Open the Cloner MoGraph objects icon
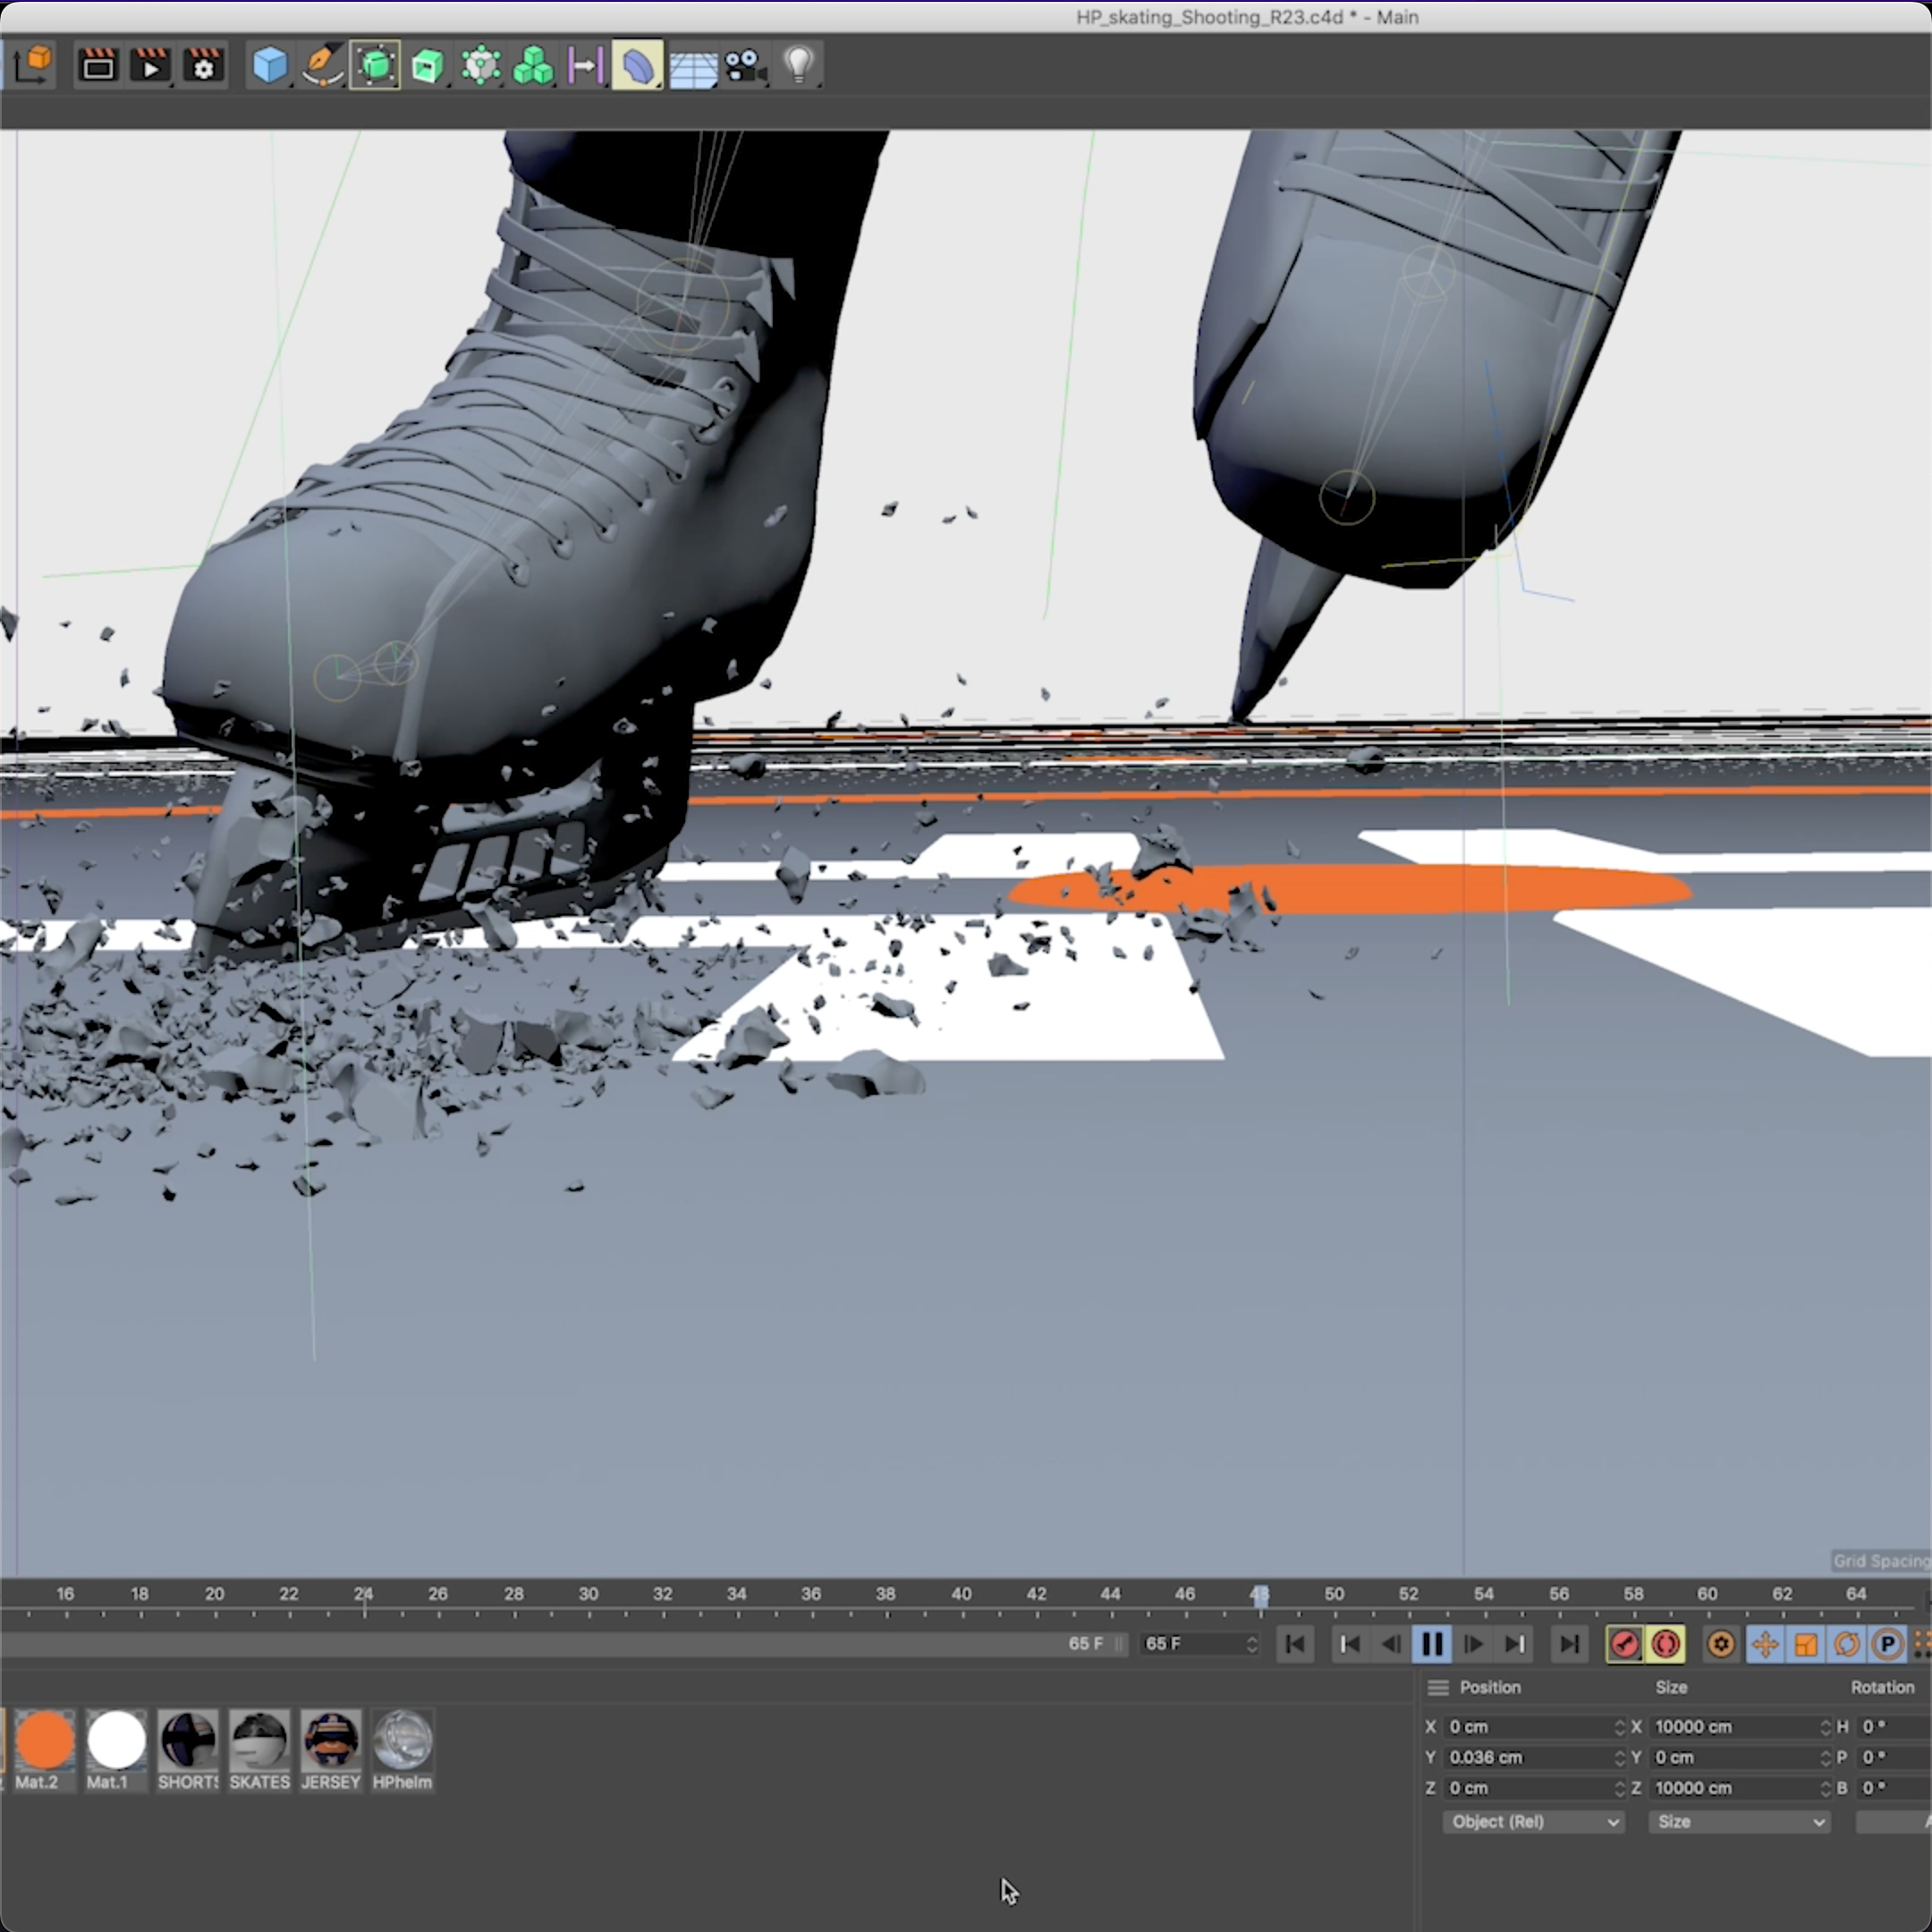 pyautogui.click(x=532, y=66)
